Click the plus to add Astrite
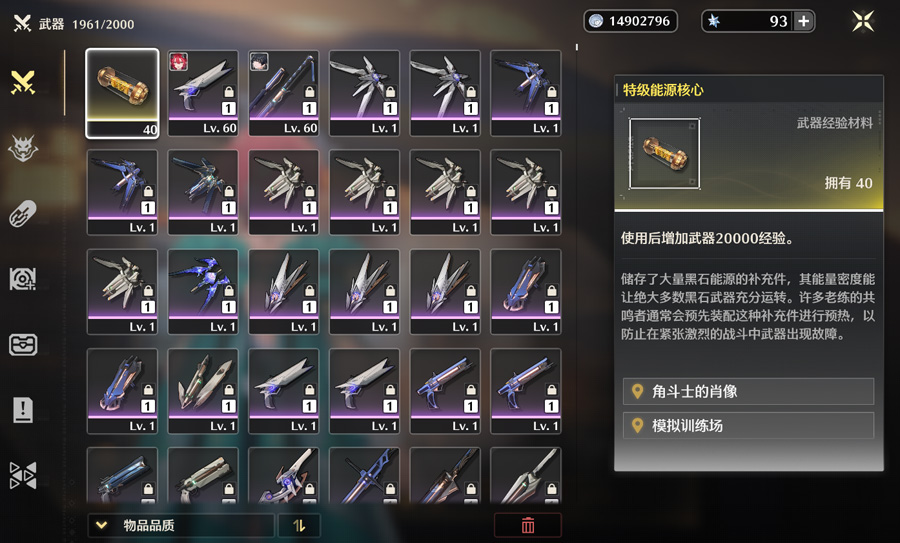The height and width of the screenshot is (543, 900). (804, 21)
